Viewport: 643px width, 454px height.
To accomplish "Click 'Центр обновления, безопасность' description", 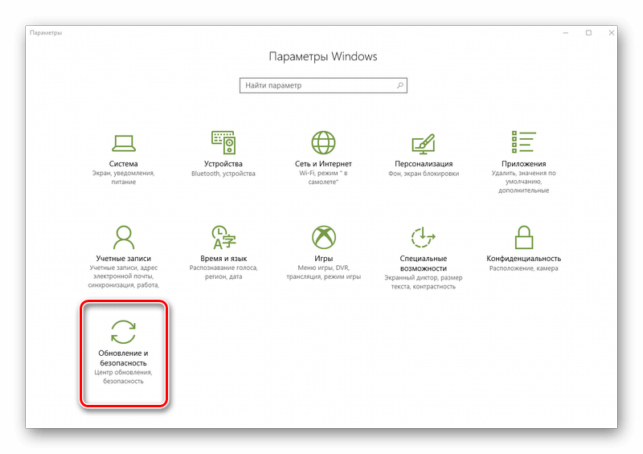I will 123,376.
